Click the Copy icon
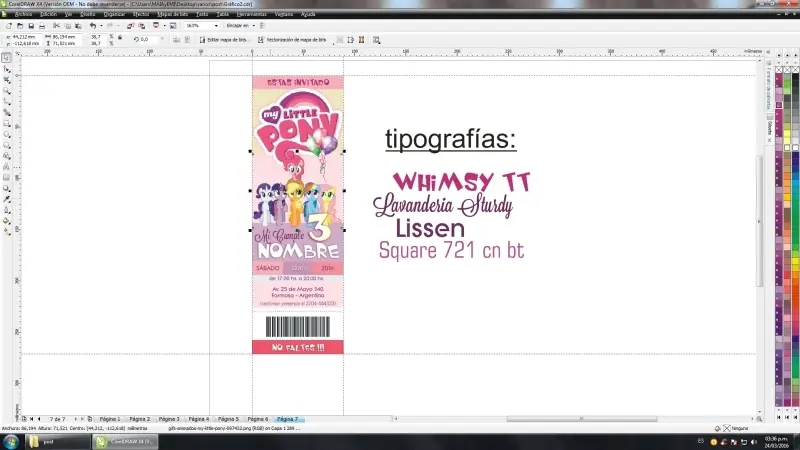 [x=67, y=26]
